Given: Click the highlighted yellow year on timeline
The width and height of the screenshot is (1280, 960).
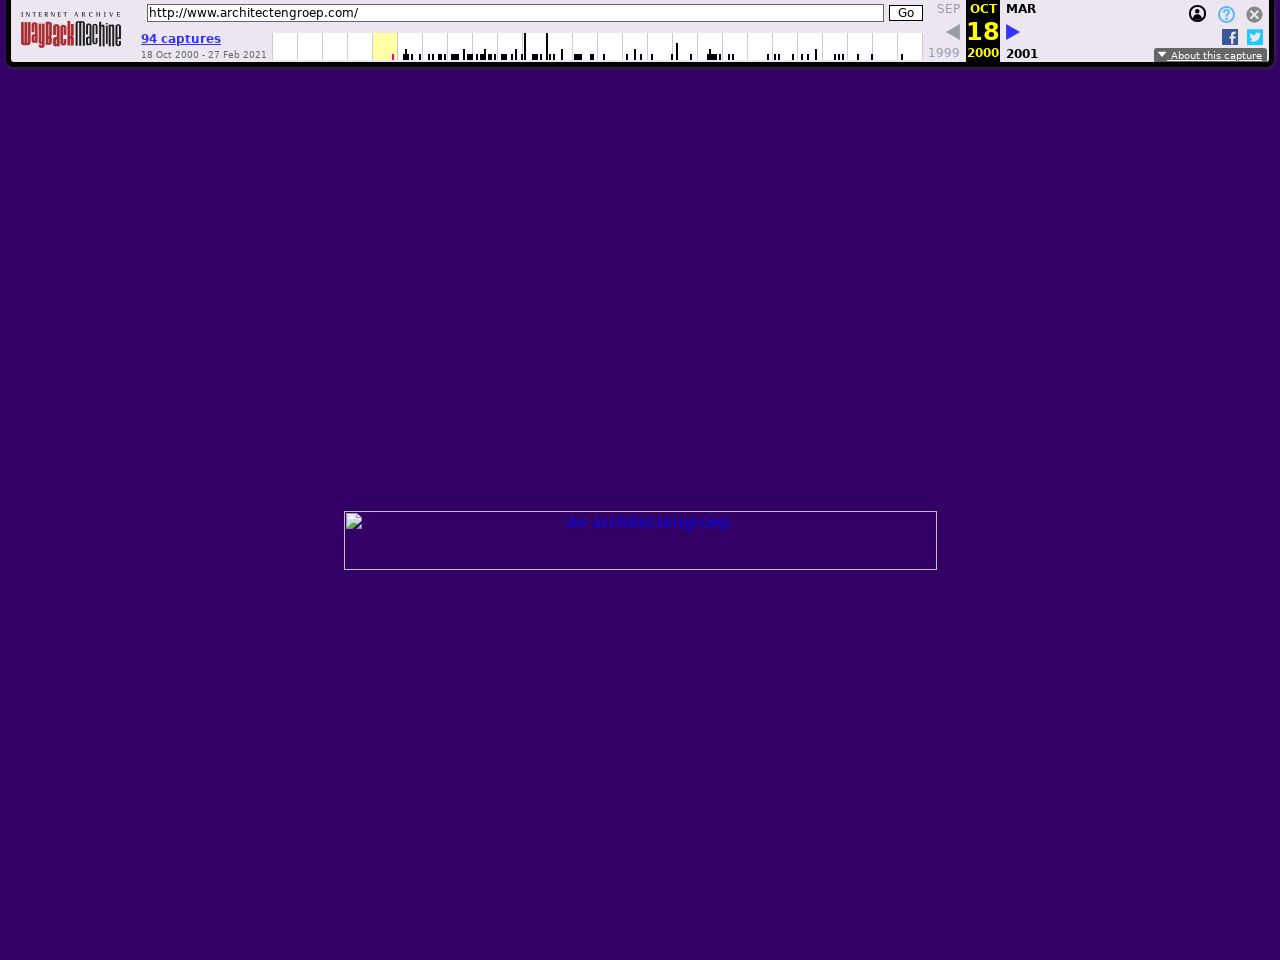Looking at the screenshot, I should [x=385, y=46].
